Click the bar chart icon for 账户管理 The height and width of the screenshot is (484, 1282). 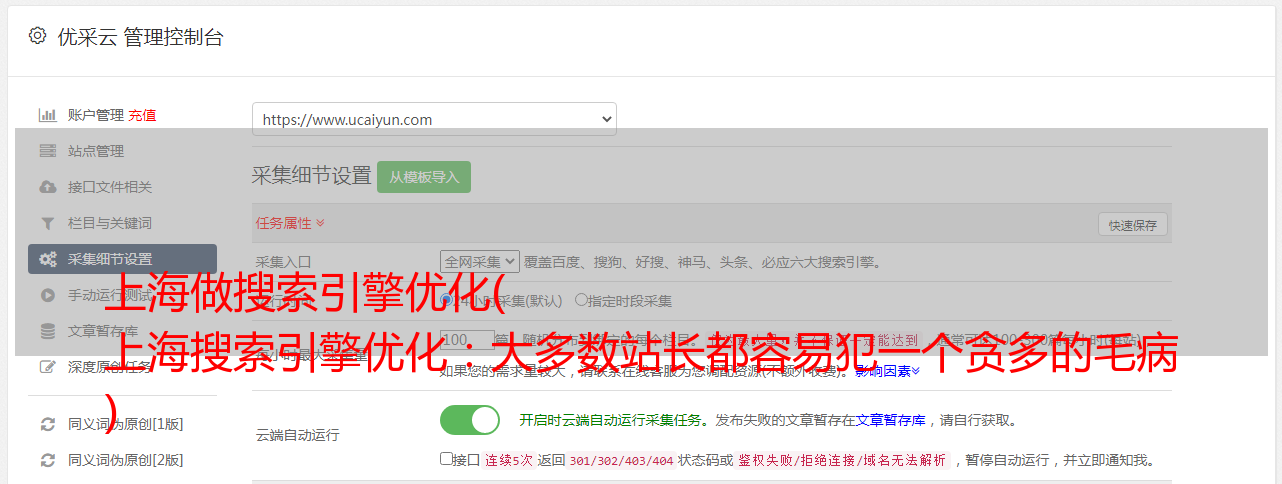click(47, 115)
